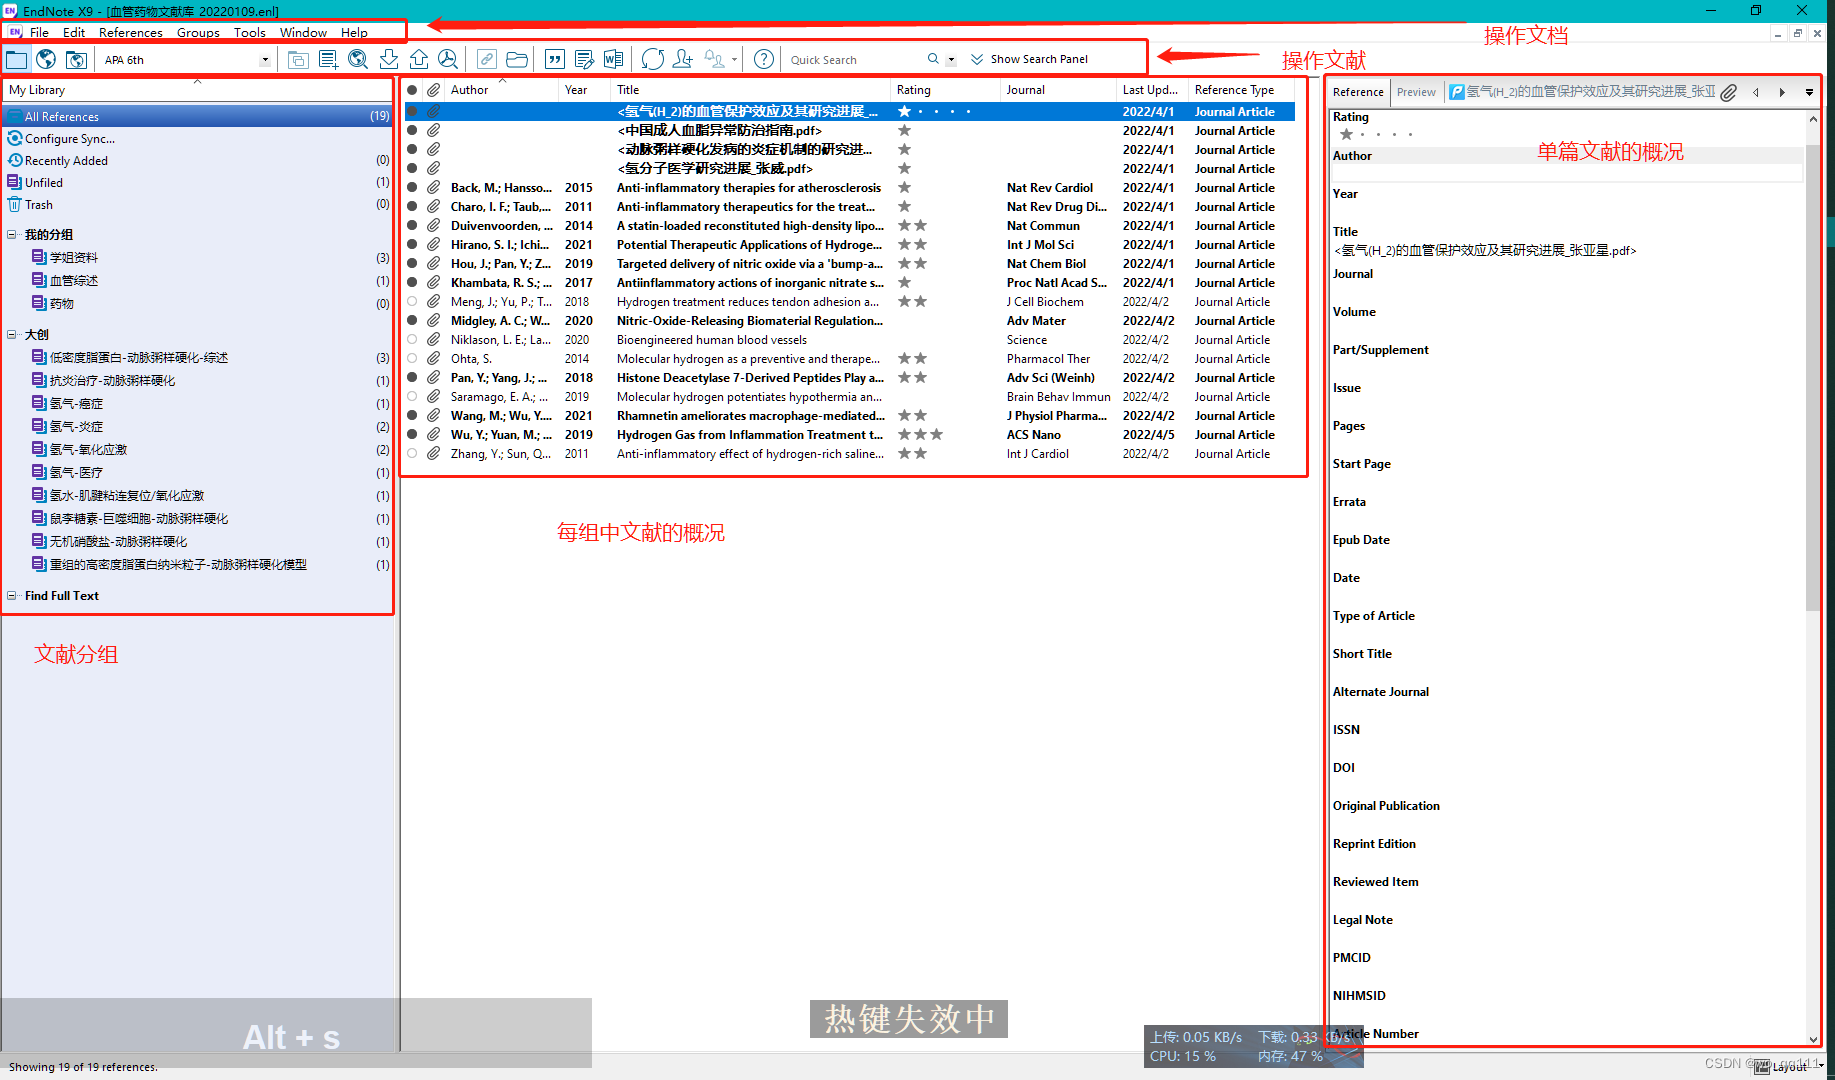Go to next reference arrow
This screenshot has height=1080, width=1835.
tap(1782, 92)
